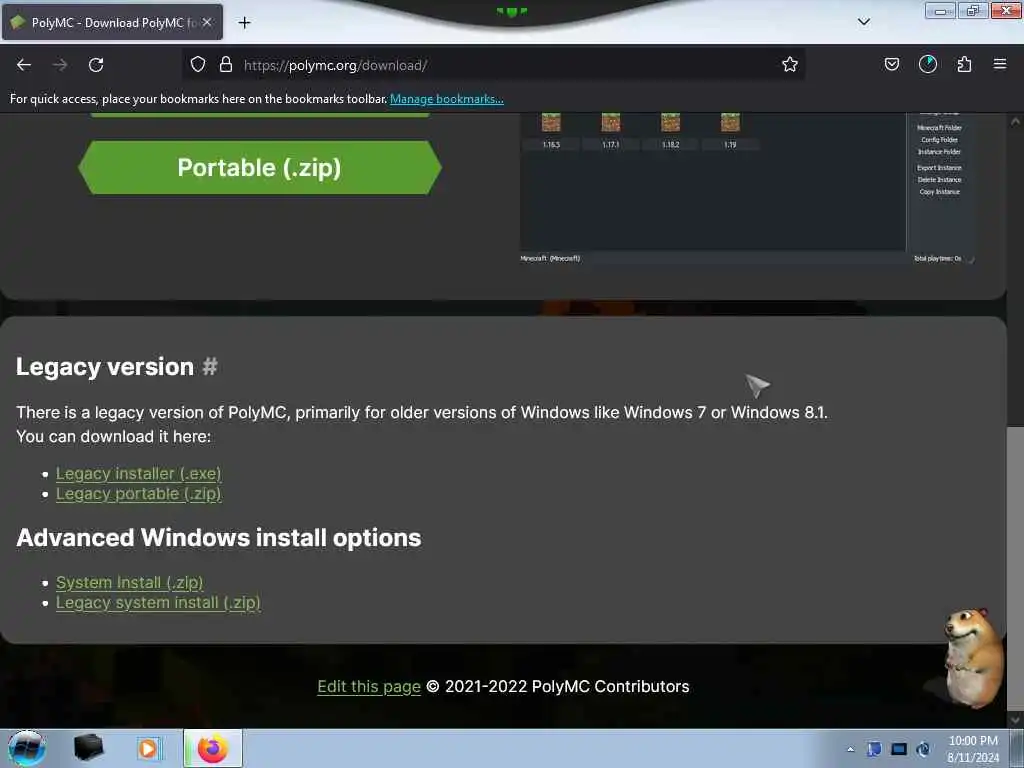1024x768 pixels.
Task: Click the forward navigation arrow
Action: pyautogui.click(x=60, y=65)
